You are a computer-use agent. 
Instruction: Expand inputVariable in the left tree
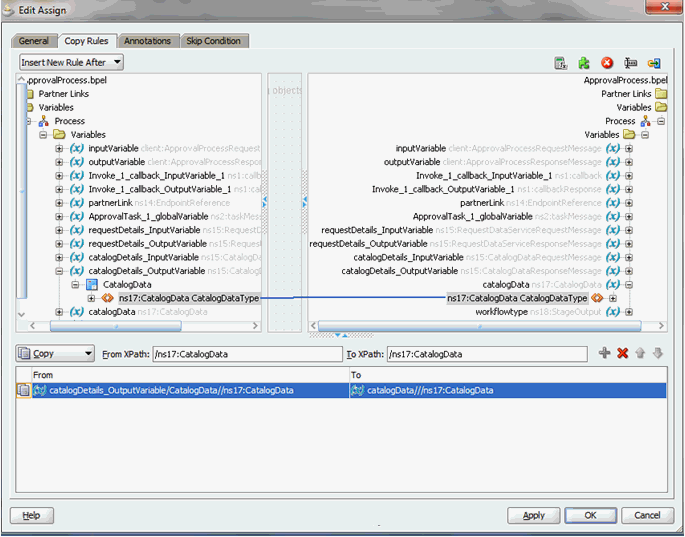pos(59,149)
